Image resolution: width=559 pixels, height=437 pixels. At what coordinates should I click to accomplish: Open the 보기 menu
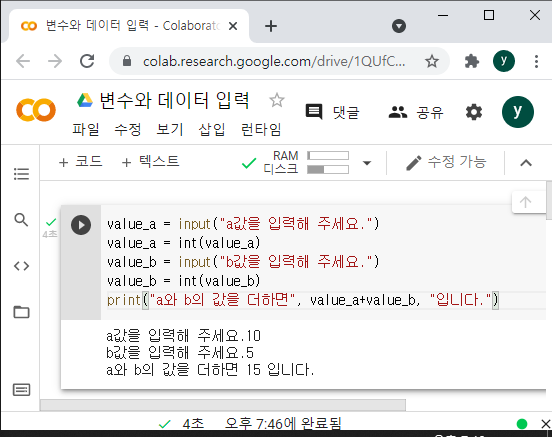point(170,129)
